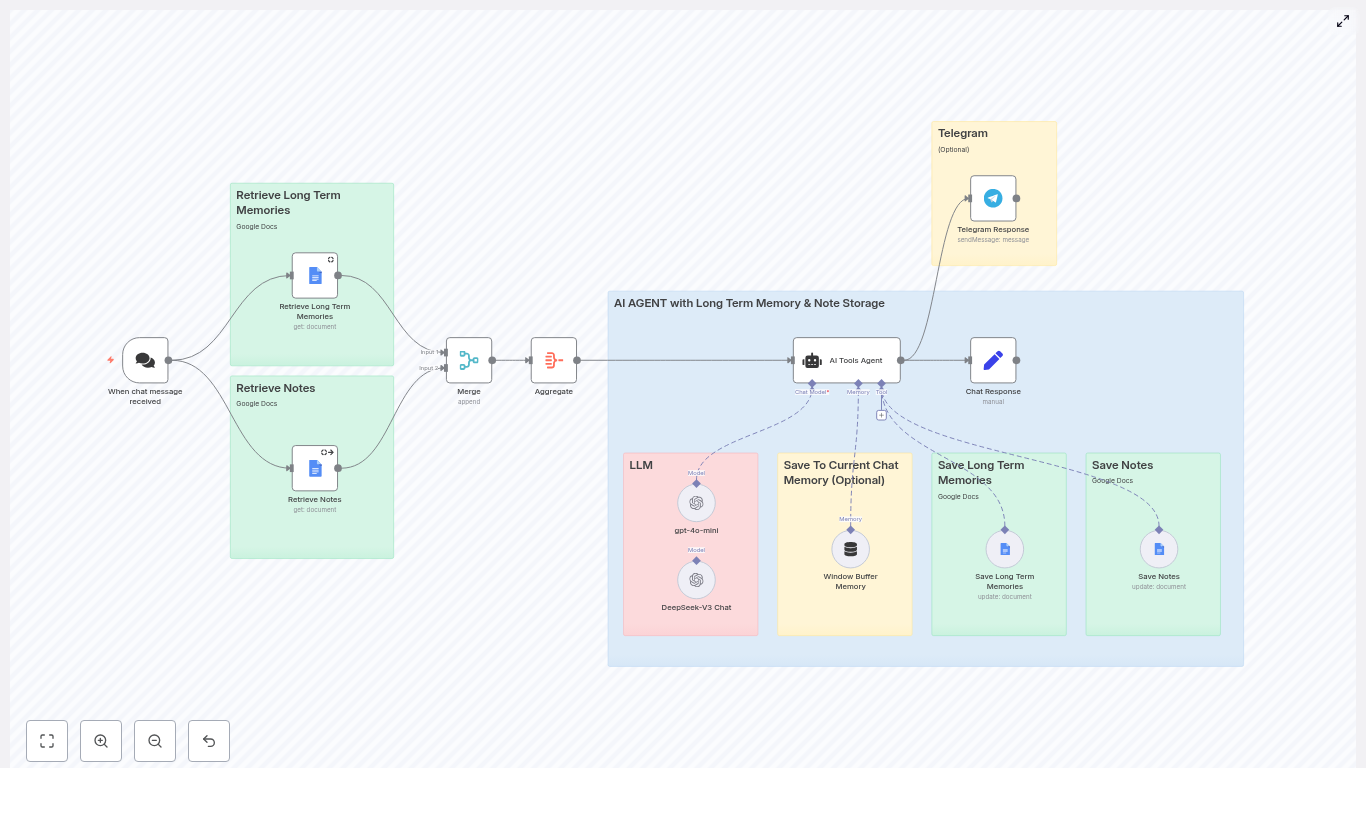Open the Save Notes update document node

click(1158, 548)
